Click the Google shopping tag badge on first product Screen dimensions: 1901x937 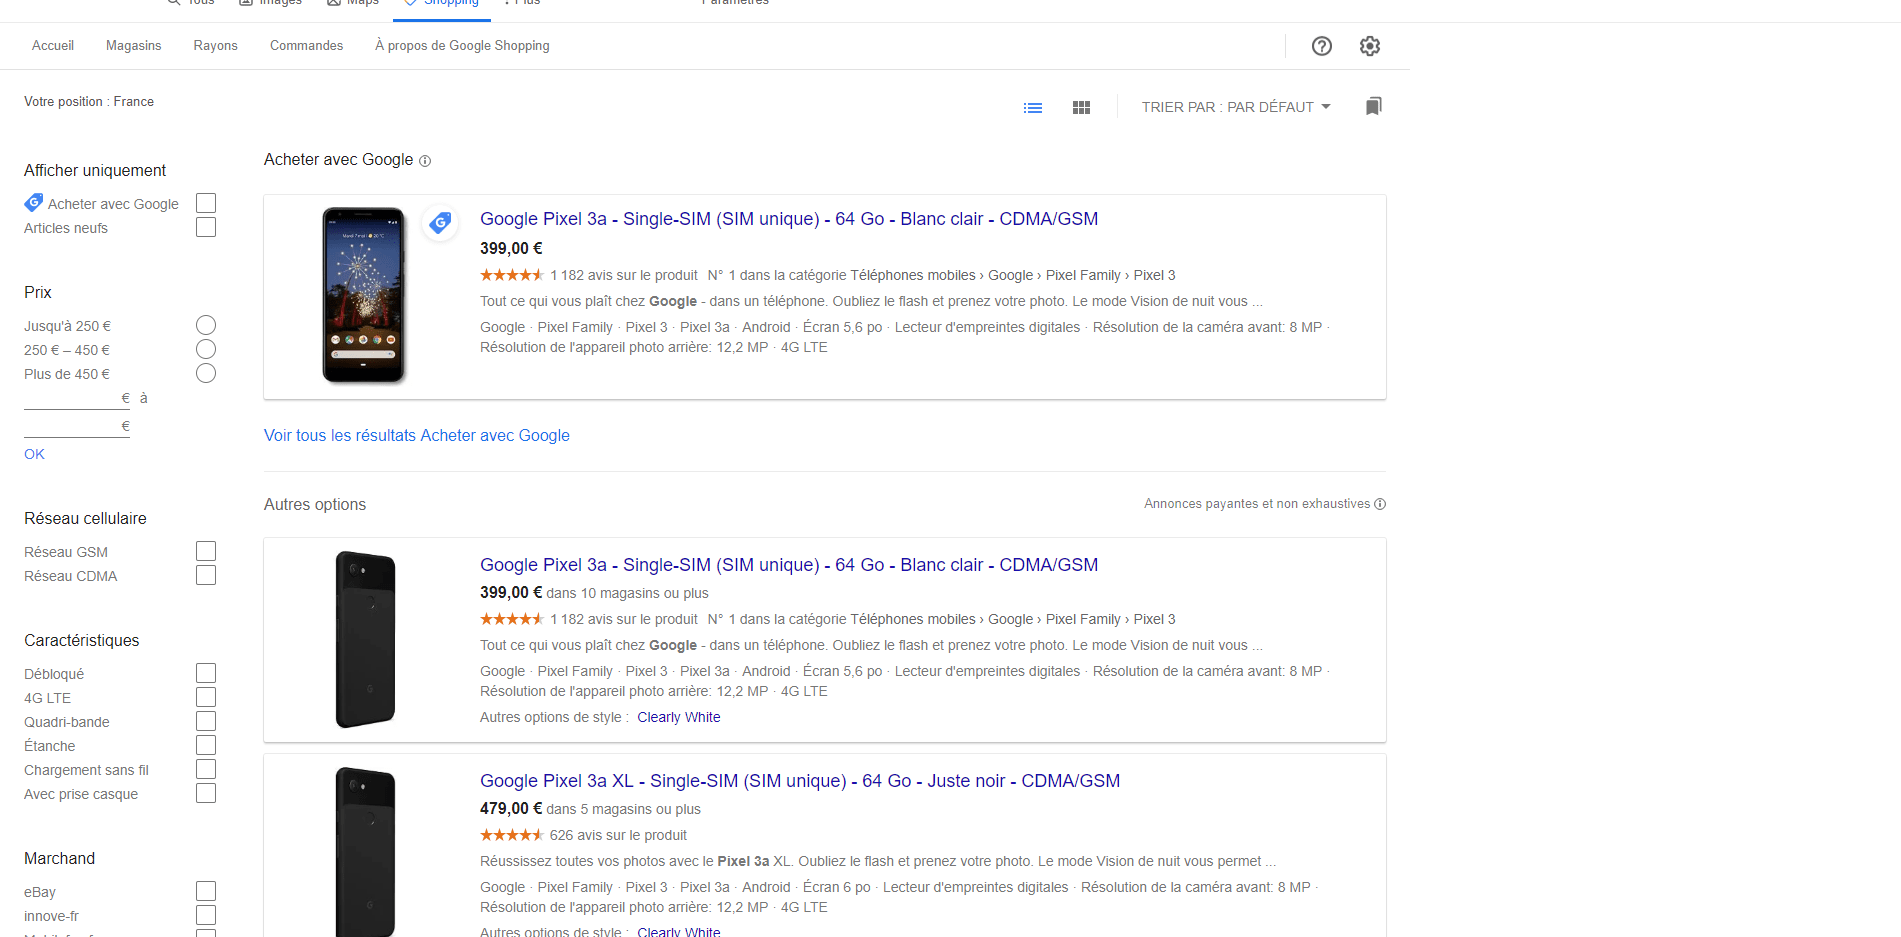440,223
